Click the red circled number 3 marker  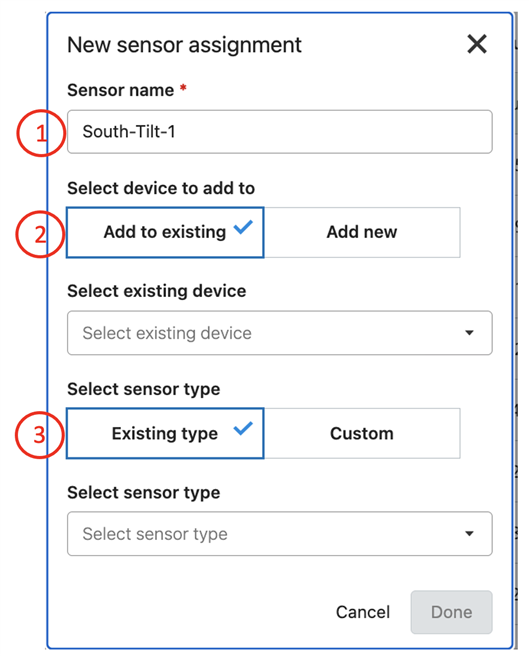pyautogui.click(x=40, y=435)
